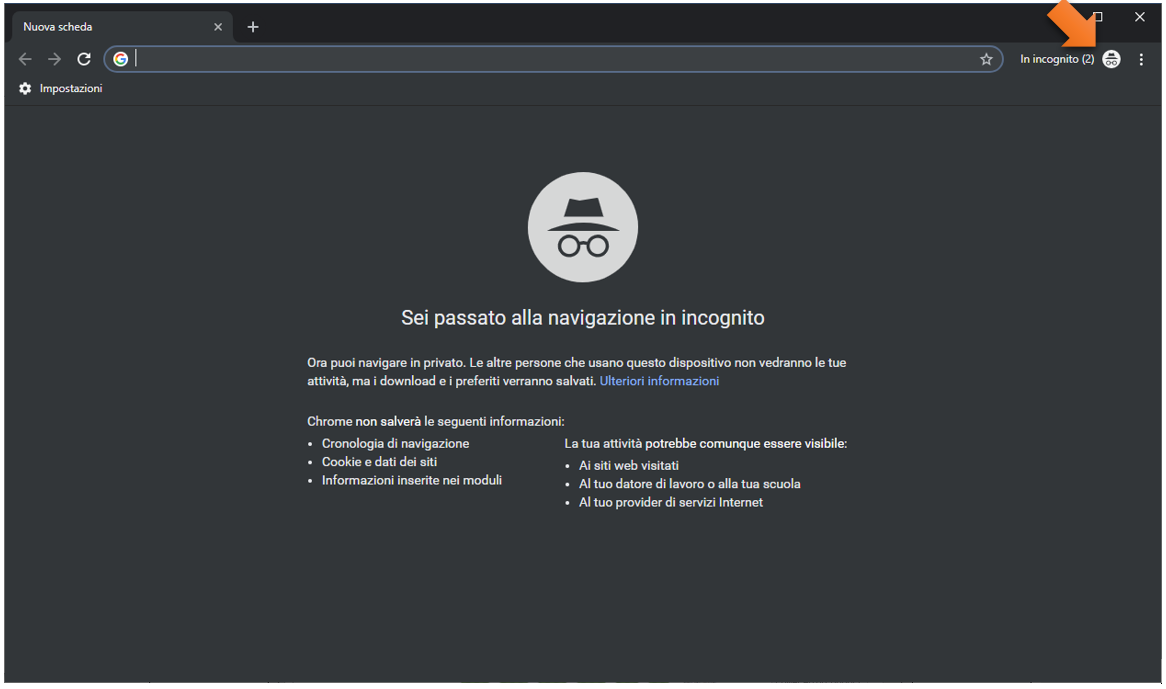Click Al tuo datore di lavoro item
1166x689 pixels.
coord(689,484)
